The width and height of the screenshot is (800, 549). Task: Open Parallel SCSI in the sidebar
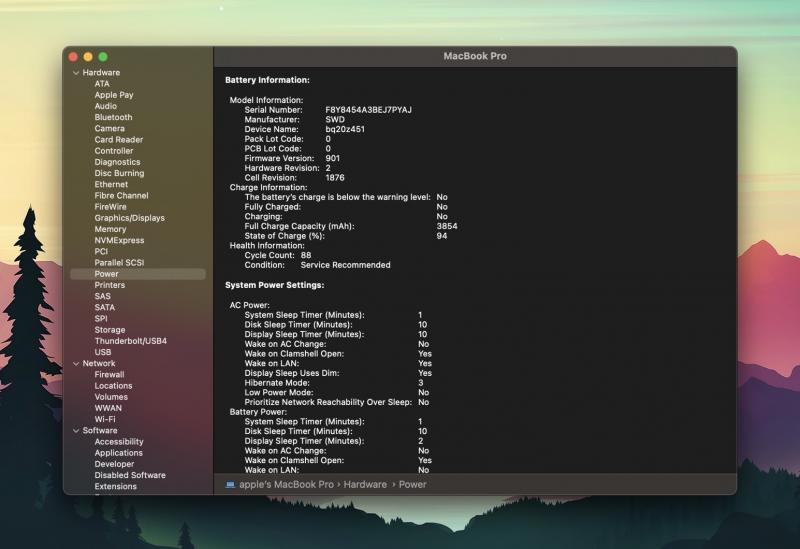coord(119,263)
